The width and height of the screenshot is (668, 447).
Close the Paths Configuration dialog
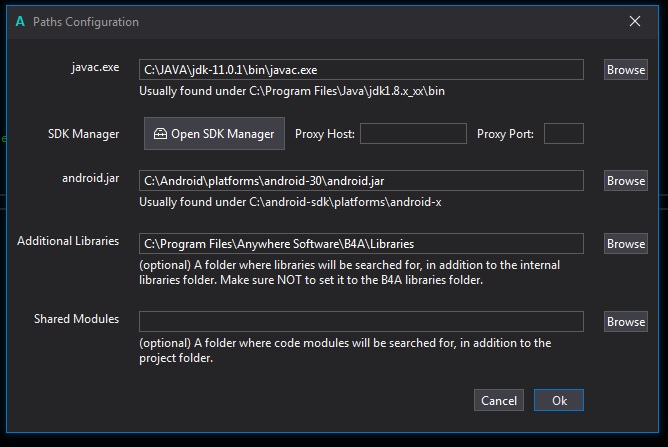click(634, 21)
